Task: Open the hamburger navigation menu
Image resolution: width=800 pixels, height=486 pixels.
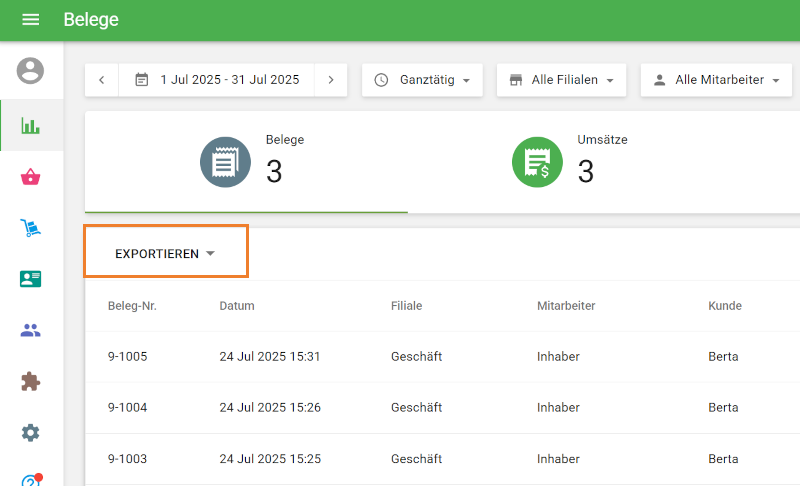Action: [30, 20]
